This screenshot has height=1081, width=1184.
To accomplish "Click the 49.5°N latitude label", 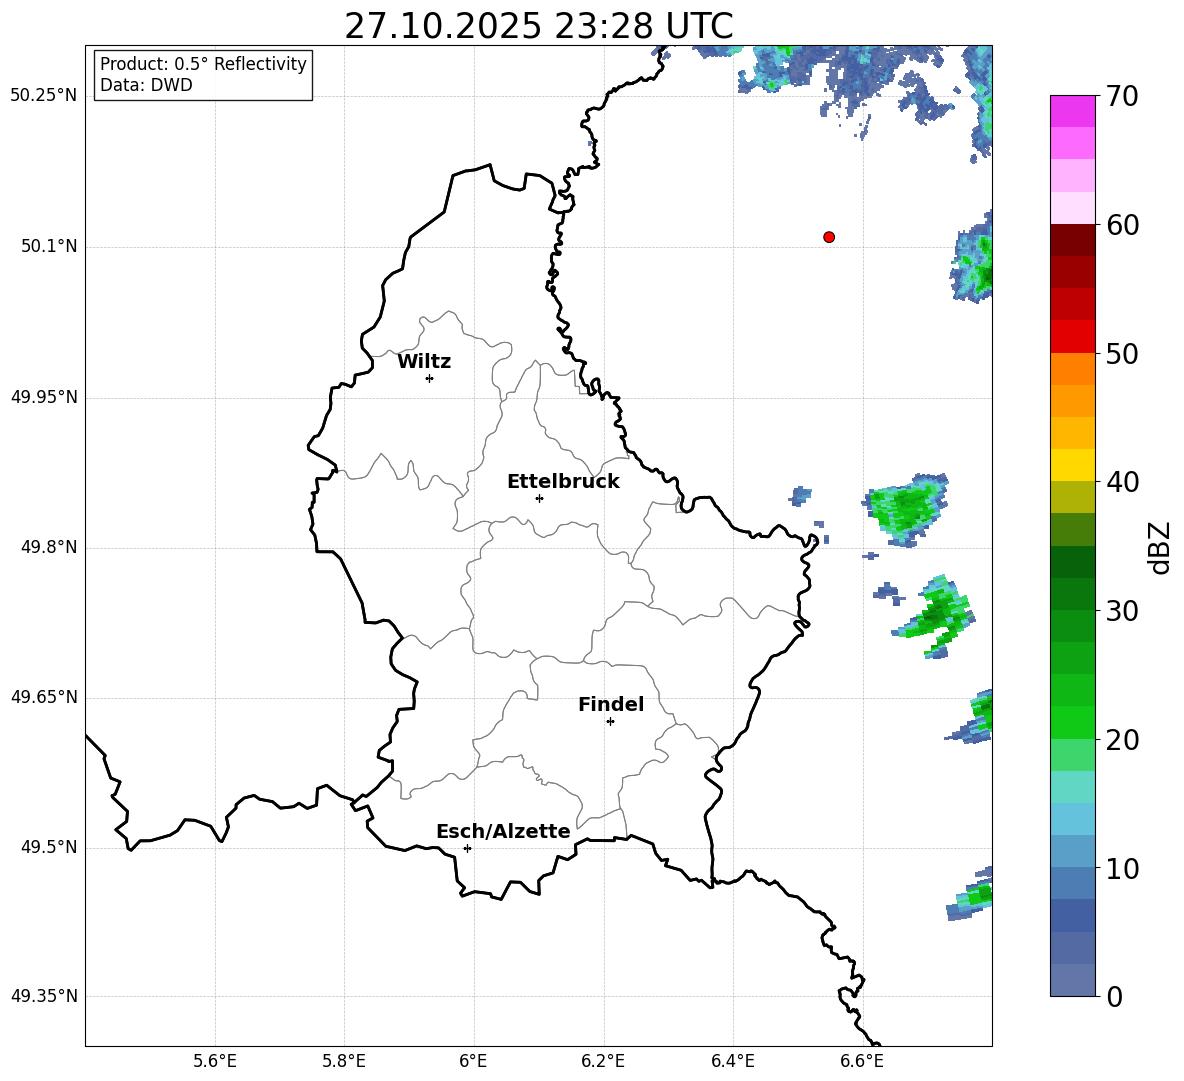I will point(49,848).
